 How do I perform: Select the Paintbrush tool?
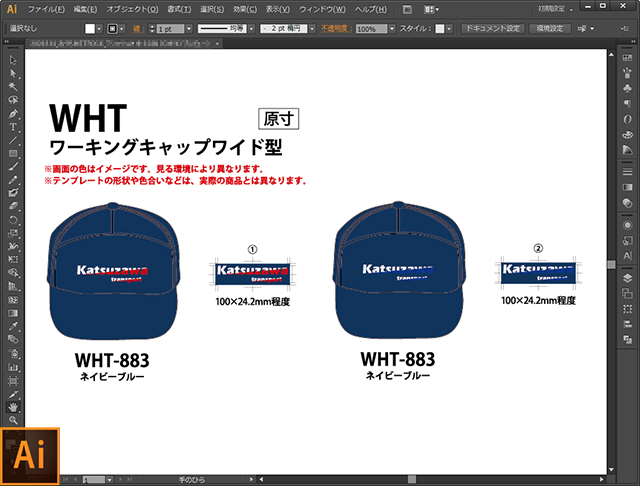tap(13, 166)
